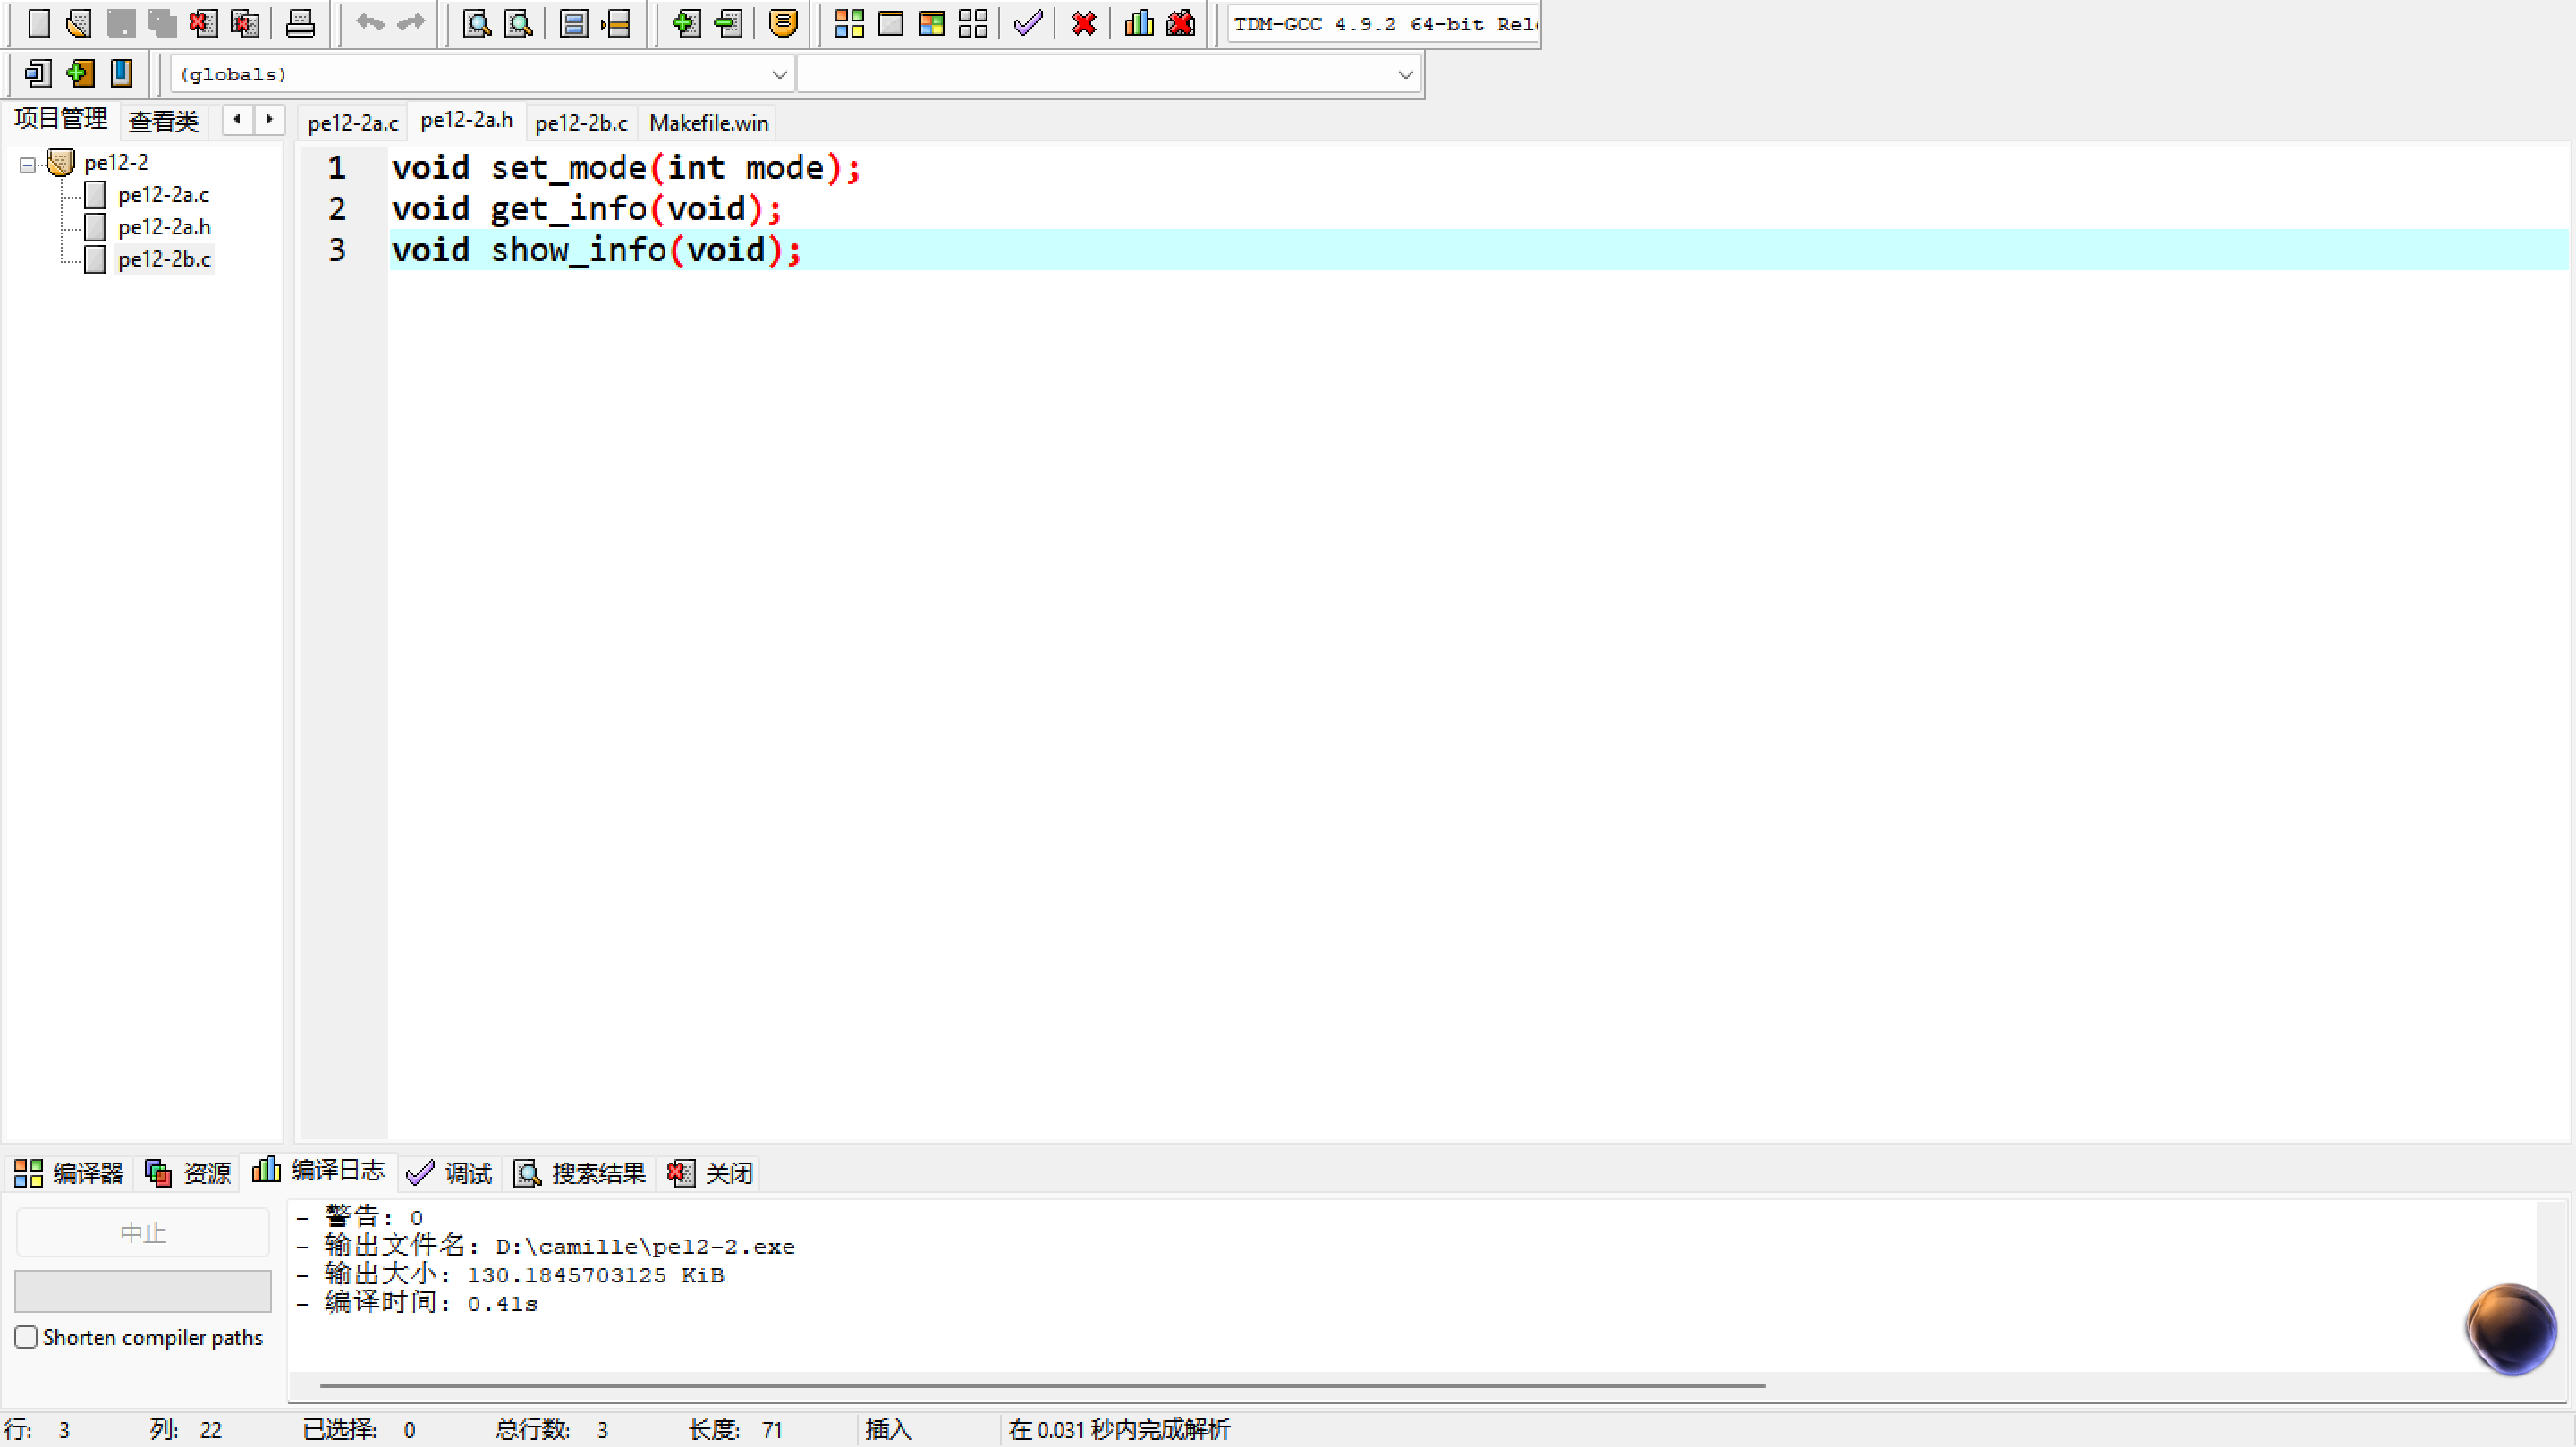Open the Makefile.win editor tab

pyautogui.click(x=708, y=123)
